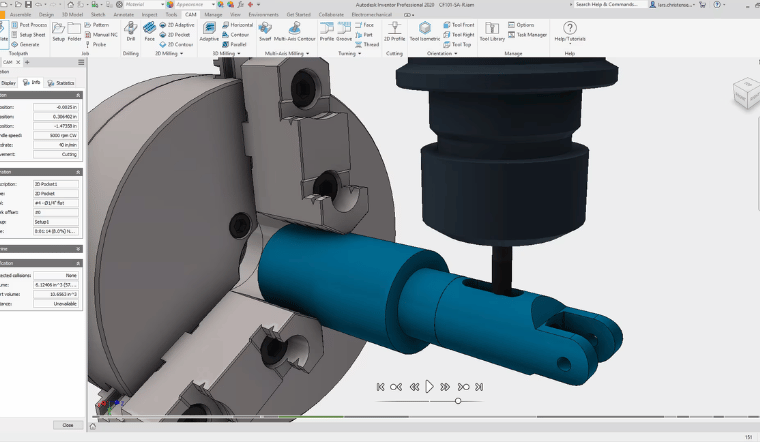Select the Face milling tool
The image size is (760, 442).
coord(150,32)
